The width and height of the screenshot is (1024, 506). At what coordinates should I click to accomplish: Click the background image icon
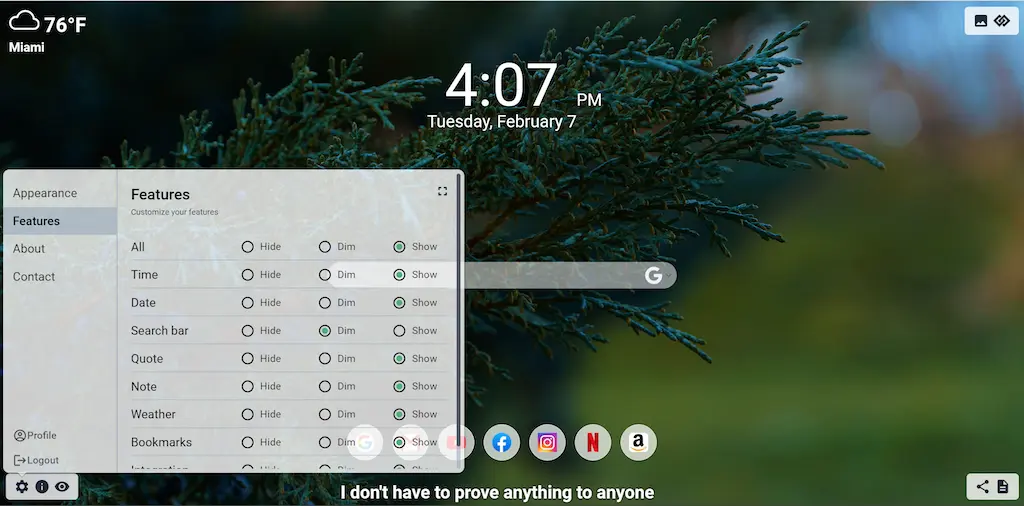point(981,21)
